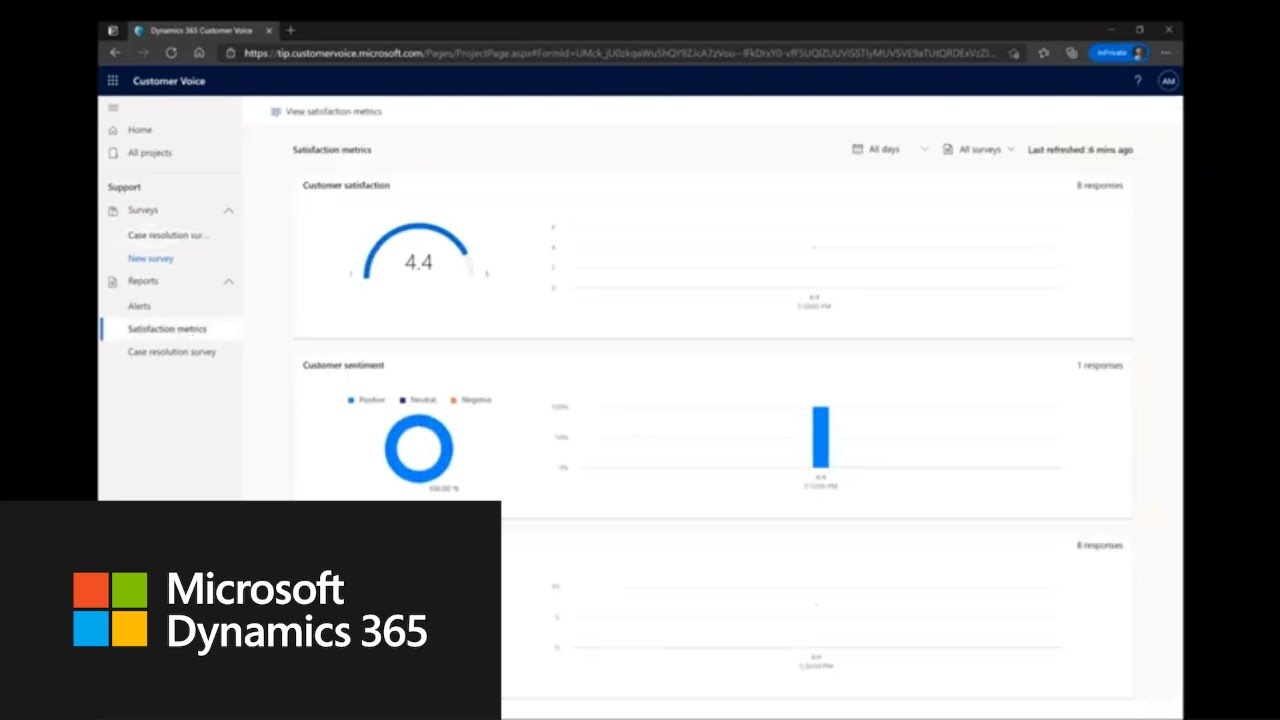
Task: Click the Customer sentiment card title
Action: [343, 365]
